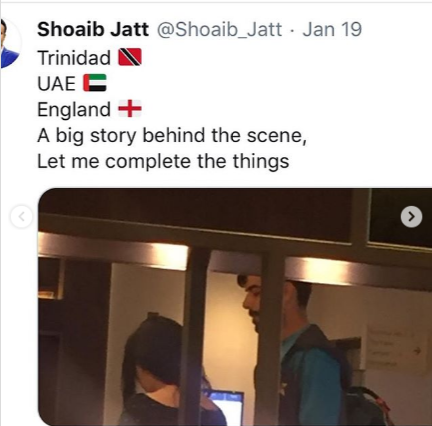Click the Trinidad flag emoji
Viewport: 432px width, 426px height.
tap(130, 57)
